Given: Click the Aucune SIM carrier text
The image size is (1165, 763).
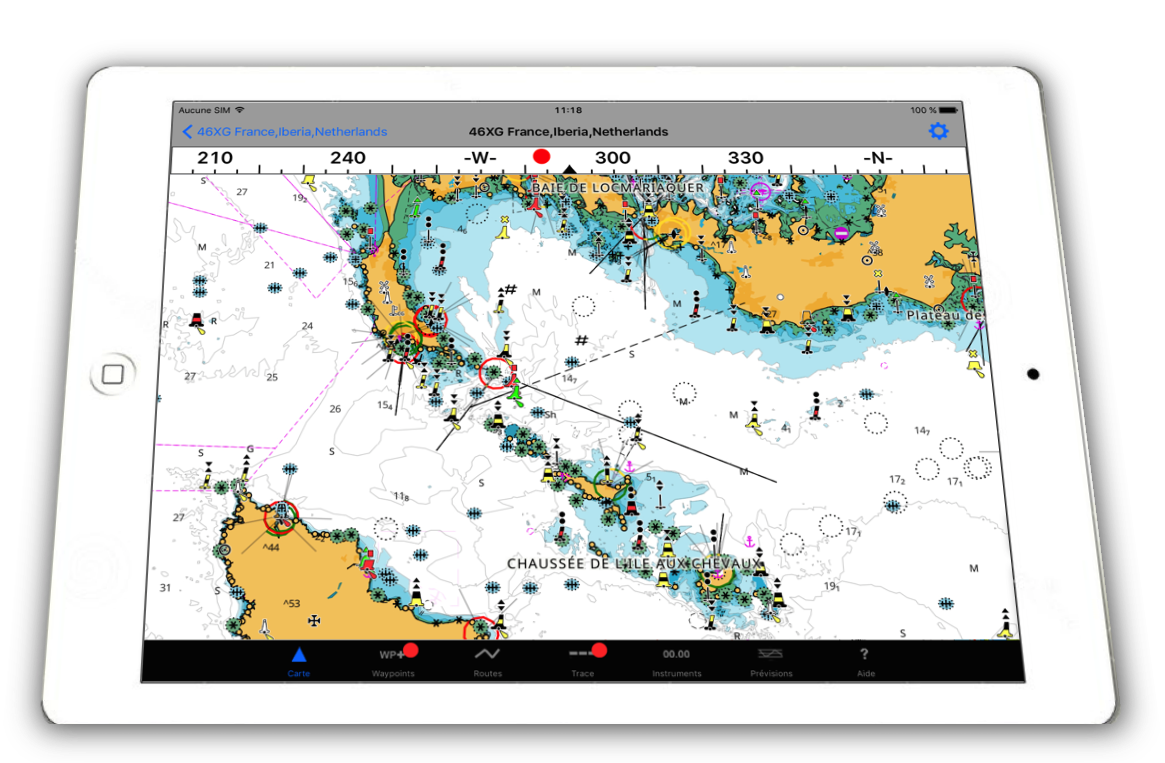Looking at the screenshot, I should [x=204, y=110].
